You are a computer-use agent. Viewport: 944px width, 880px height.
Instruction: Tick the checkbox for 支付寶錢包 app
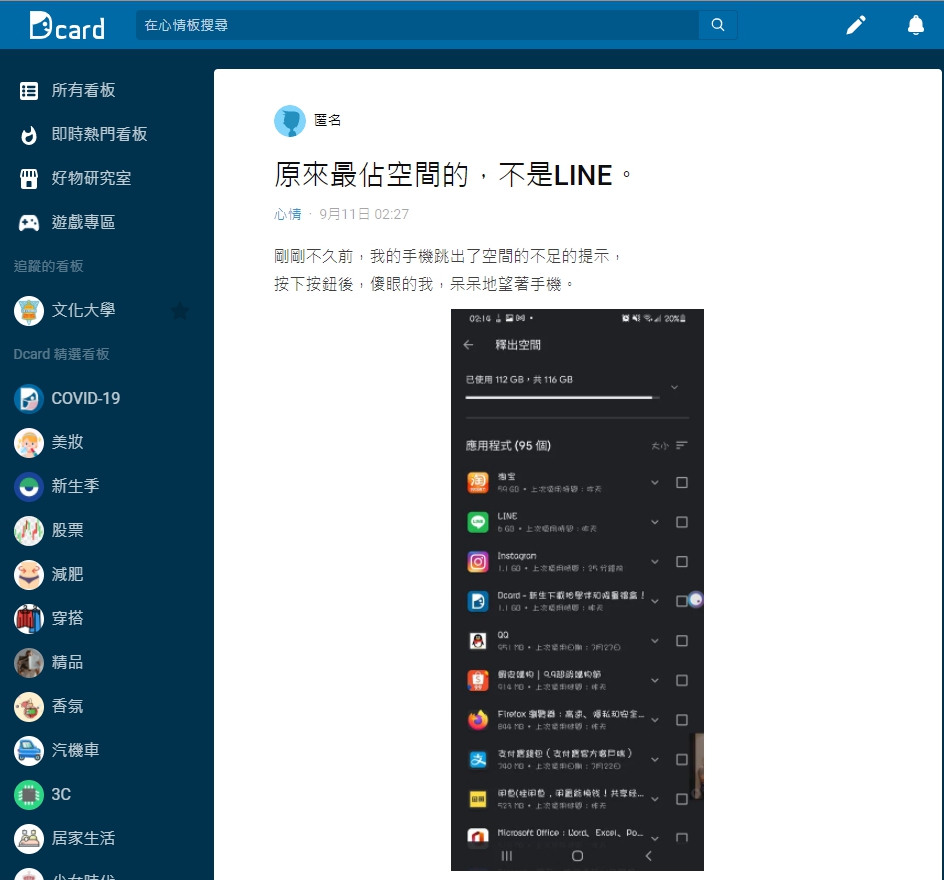(x=682, y=760)
